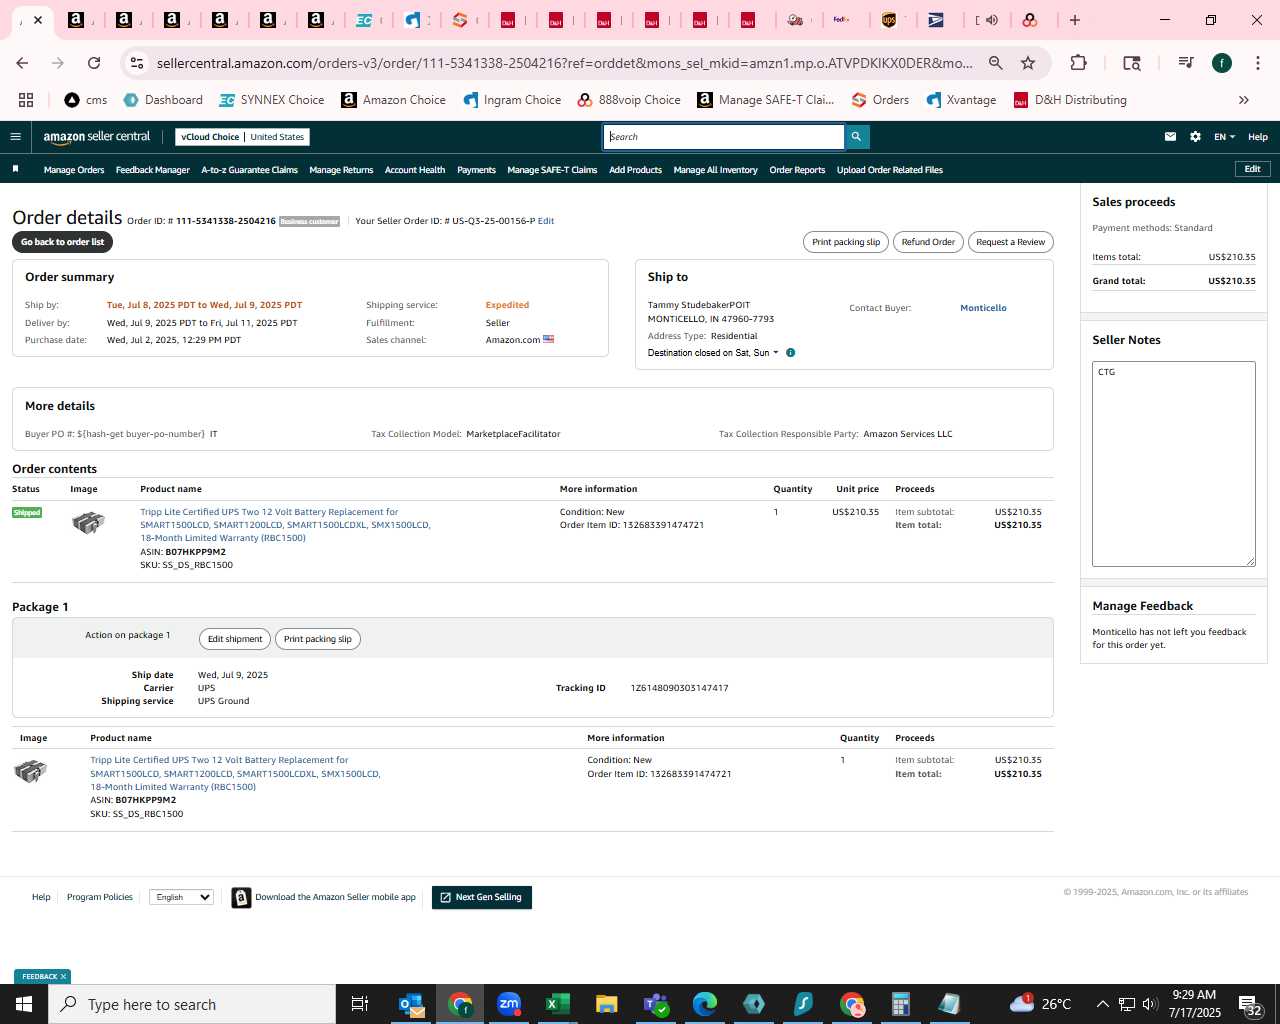Reload the page using browser refresh icon
The height and width of the screenshot is (1024, 1280).
[94, 63]
